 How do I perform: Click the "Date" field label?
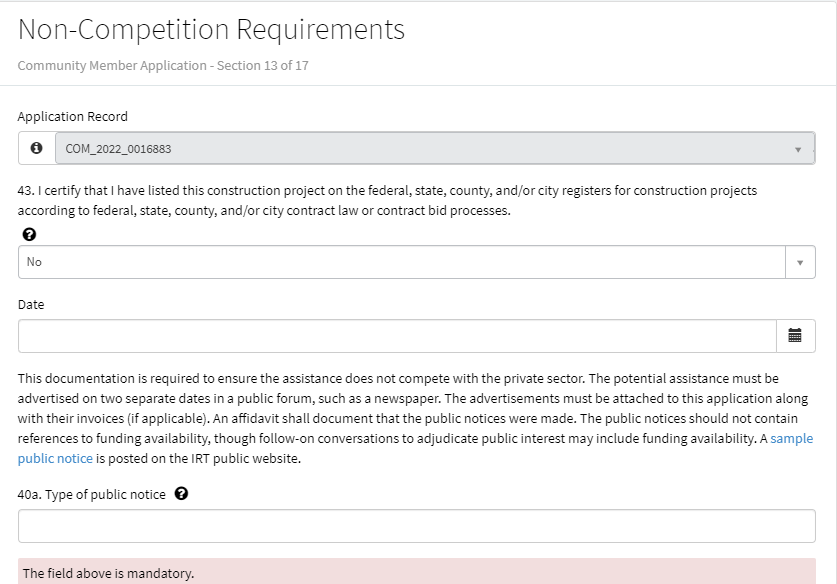(x=31, y=304)
